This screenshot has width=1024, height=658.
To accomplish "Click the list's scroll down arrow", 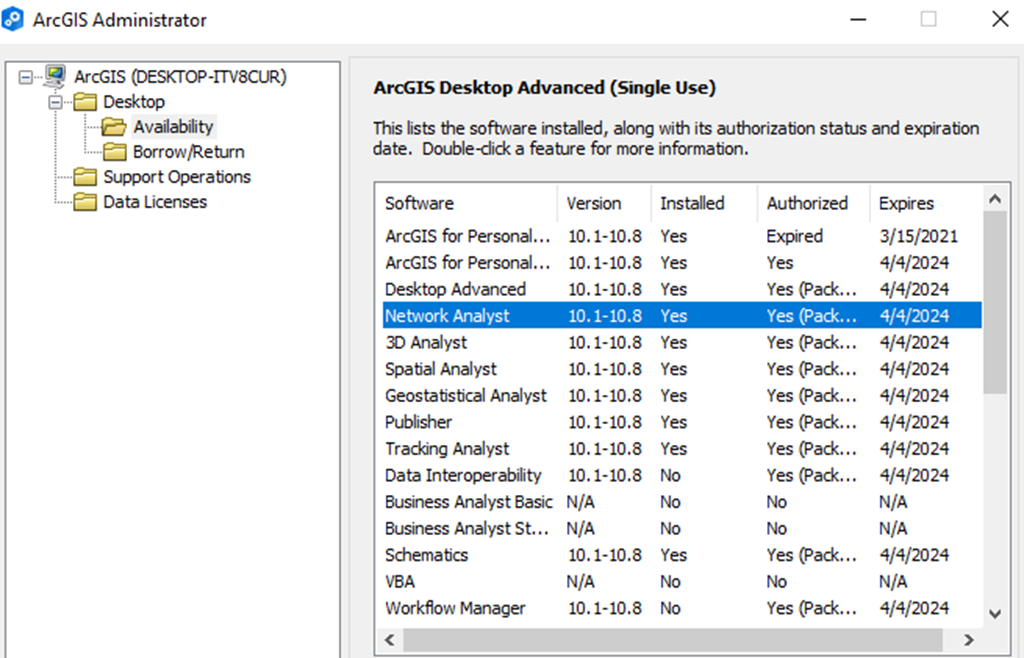I will pos(995,614).
